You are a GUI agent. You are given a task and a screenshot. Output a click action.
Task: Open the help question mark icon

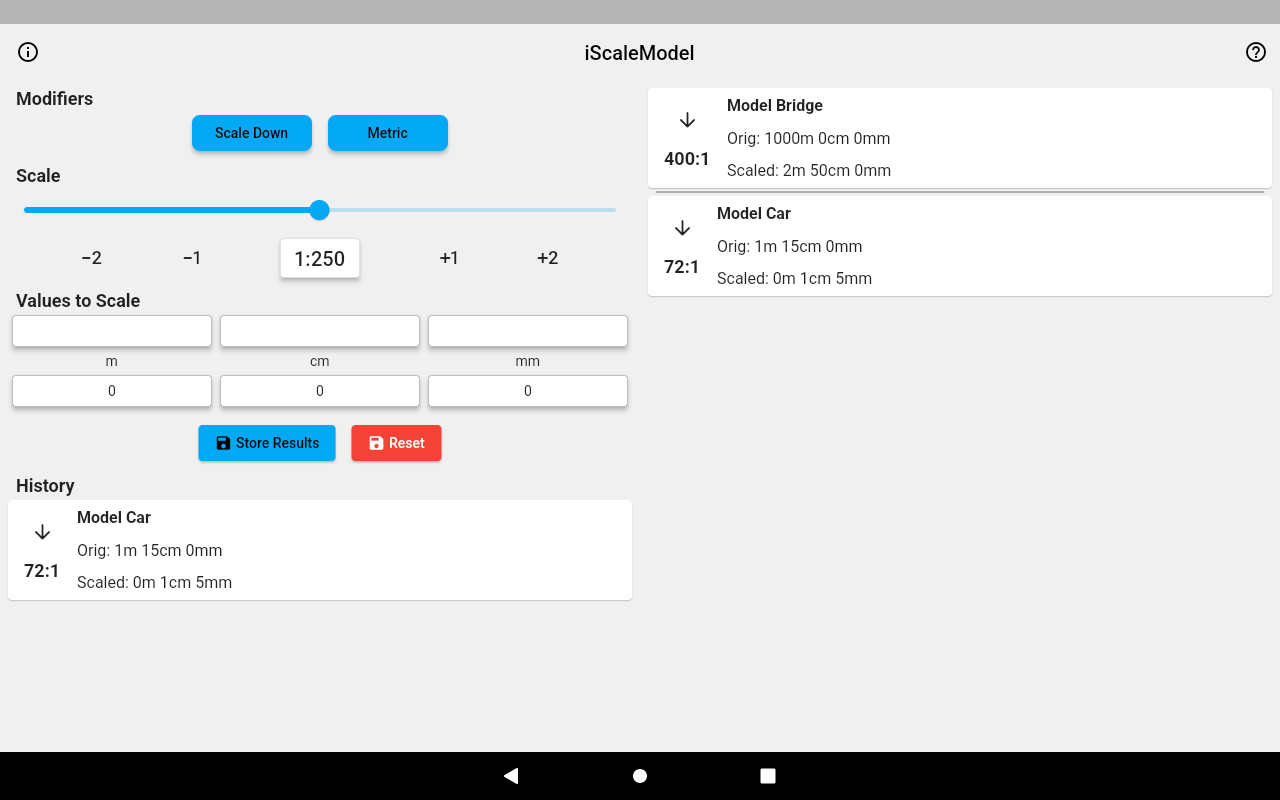[1256, 52]
